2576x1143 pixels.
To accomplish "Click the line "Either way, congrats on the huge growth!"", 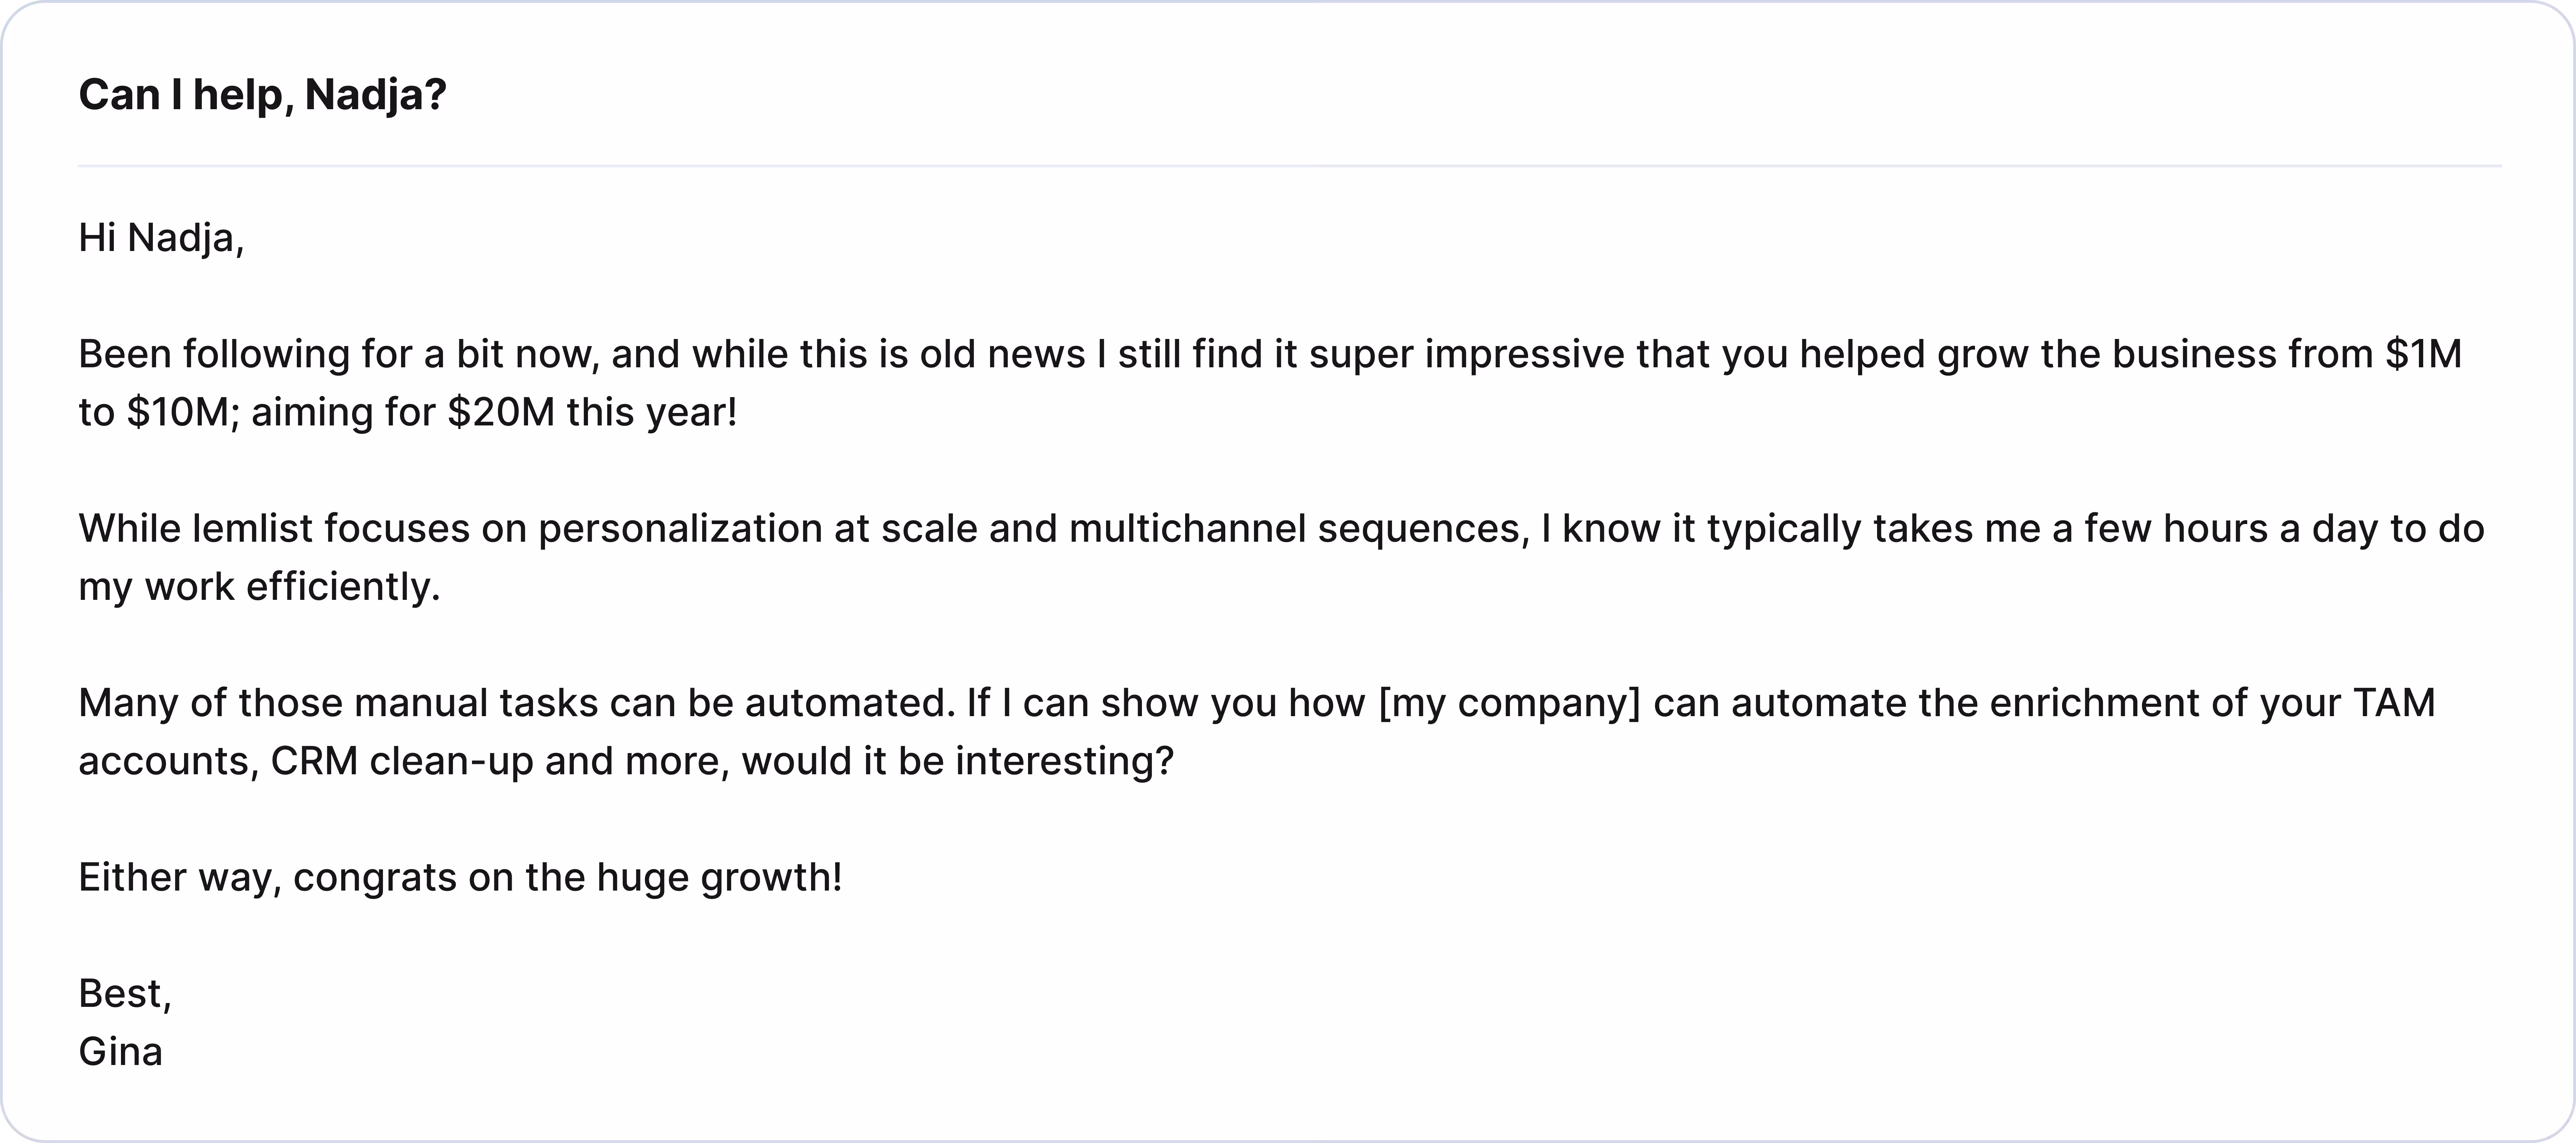I will [x=460, y=877].
